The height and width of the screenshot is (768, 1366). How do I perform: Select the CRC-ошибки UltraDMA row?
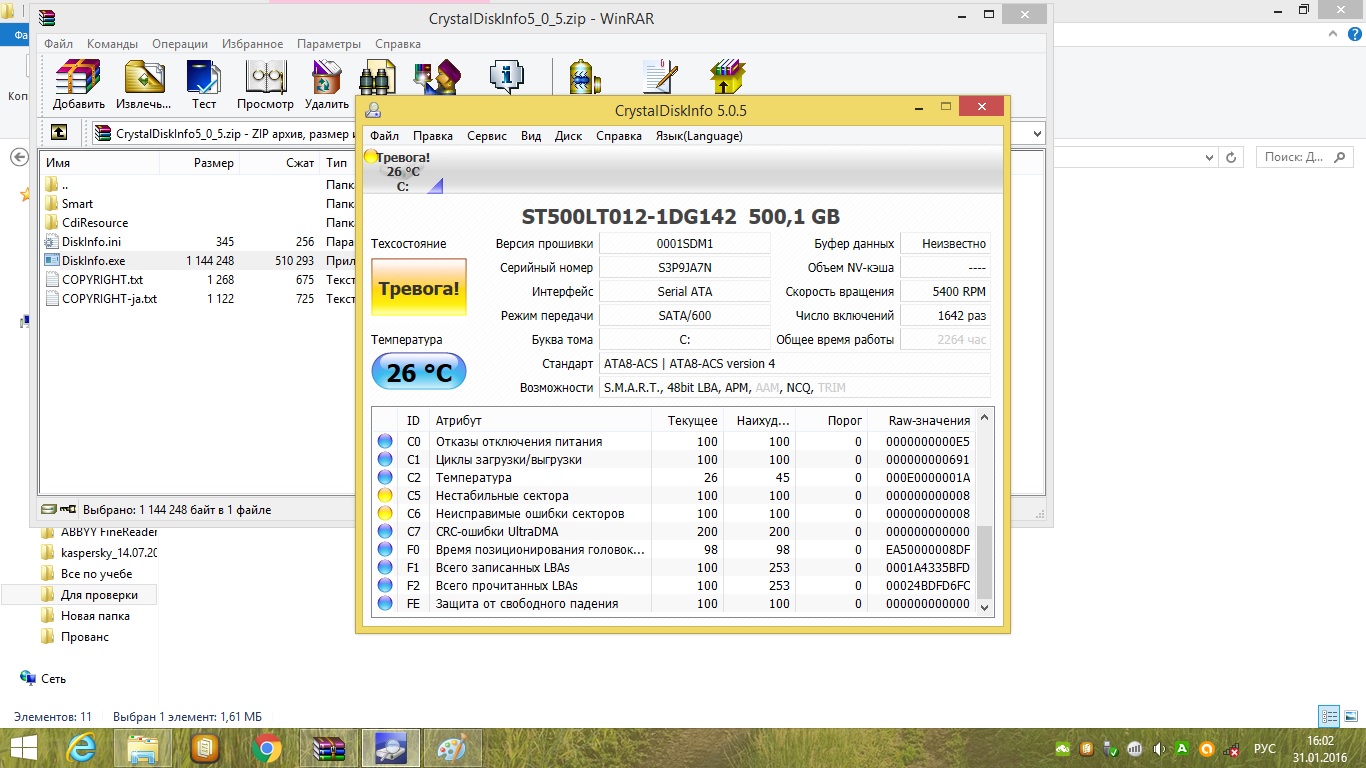coord(674,532)
